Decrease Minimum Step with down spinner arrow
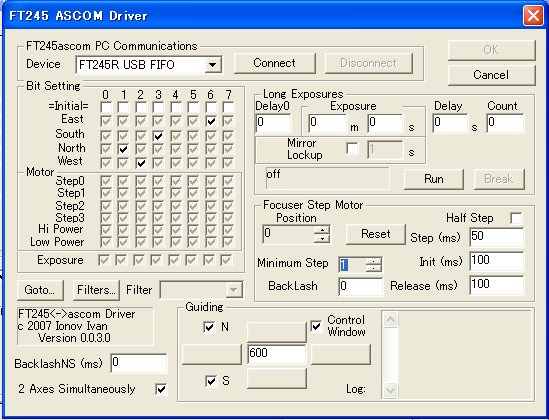The height and width of the screenshot is (420, 549). [x=374, y=269]
